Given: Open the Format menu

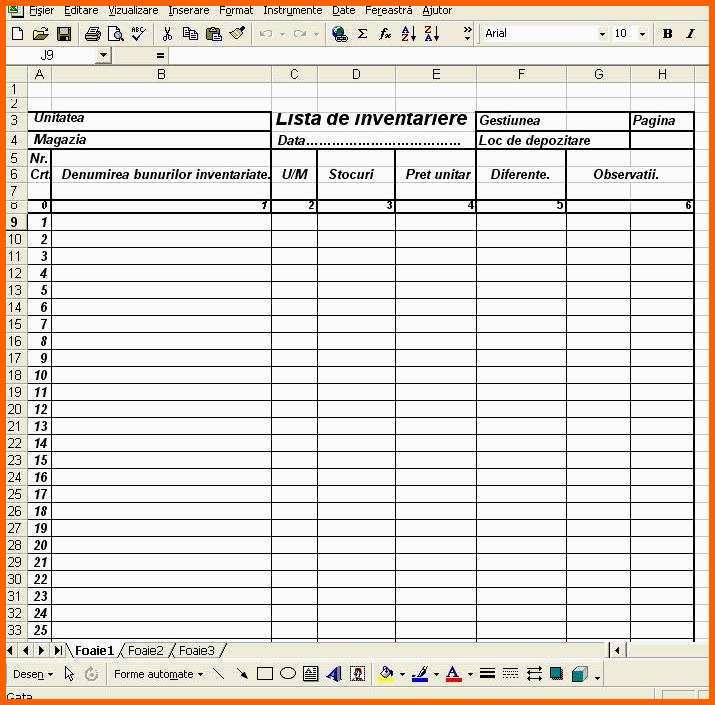Looking at the screenshot, I should (x=236, y=10).
